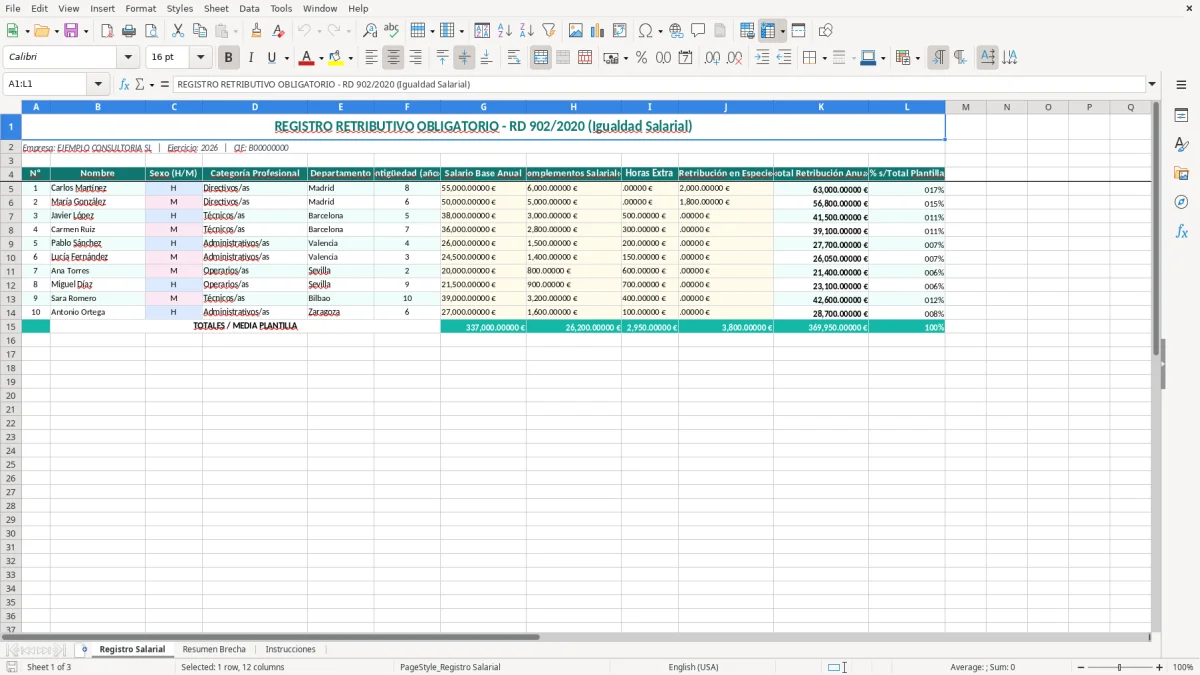
Task: Format the selection as date
Action: click(x=686, y=58)
